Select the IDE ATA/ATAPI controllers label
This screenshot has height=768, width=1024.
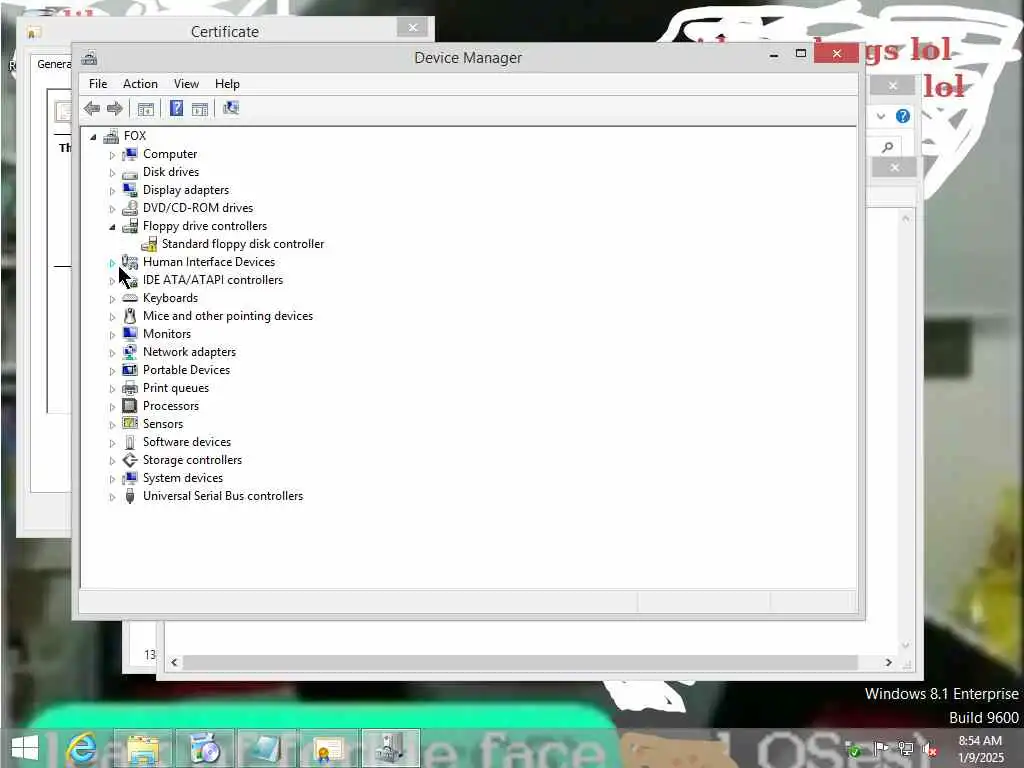pyautogui.click(x=213, y=280)
